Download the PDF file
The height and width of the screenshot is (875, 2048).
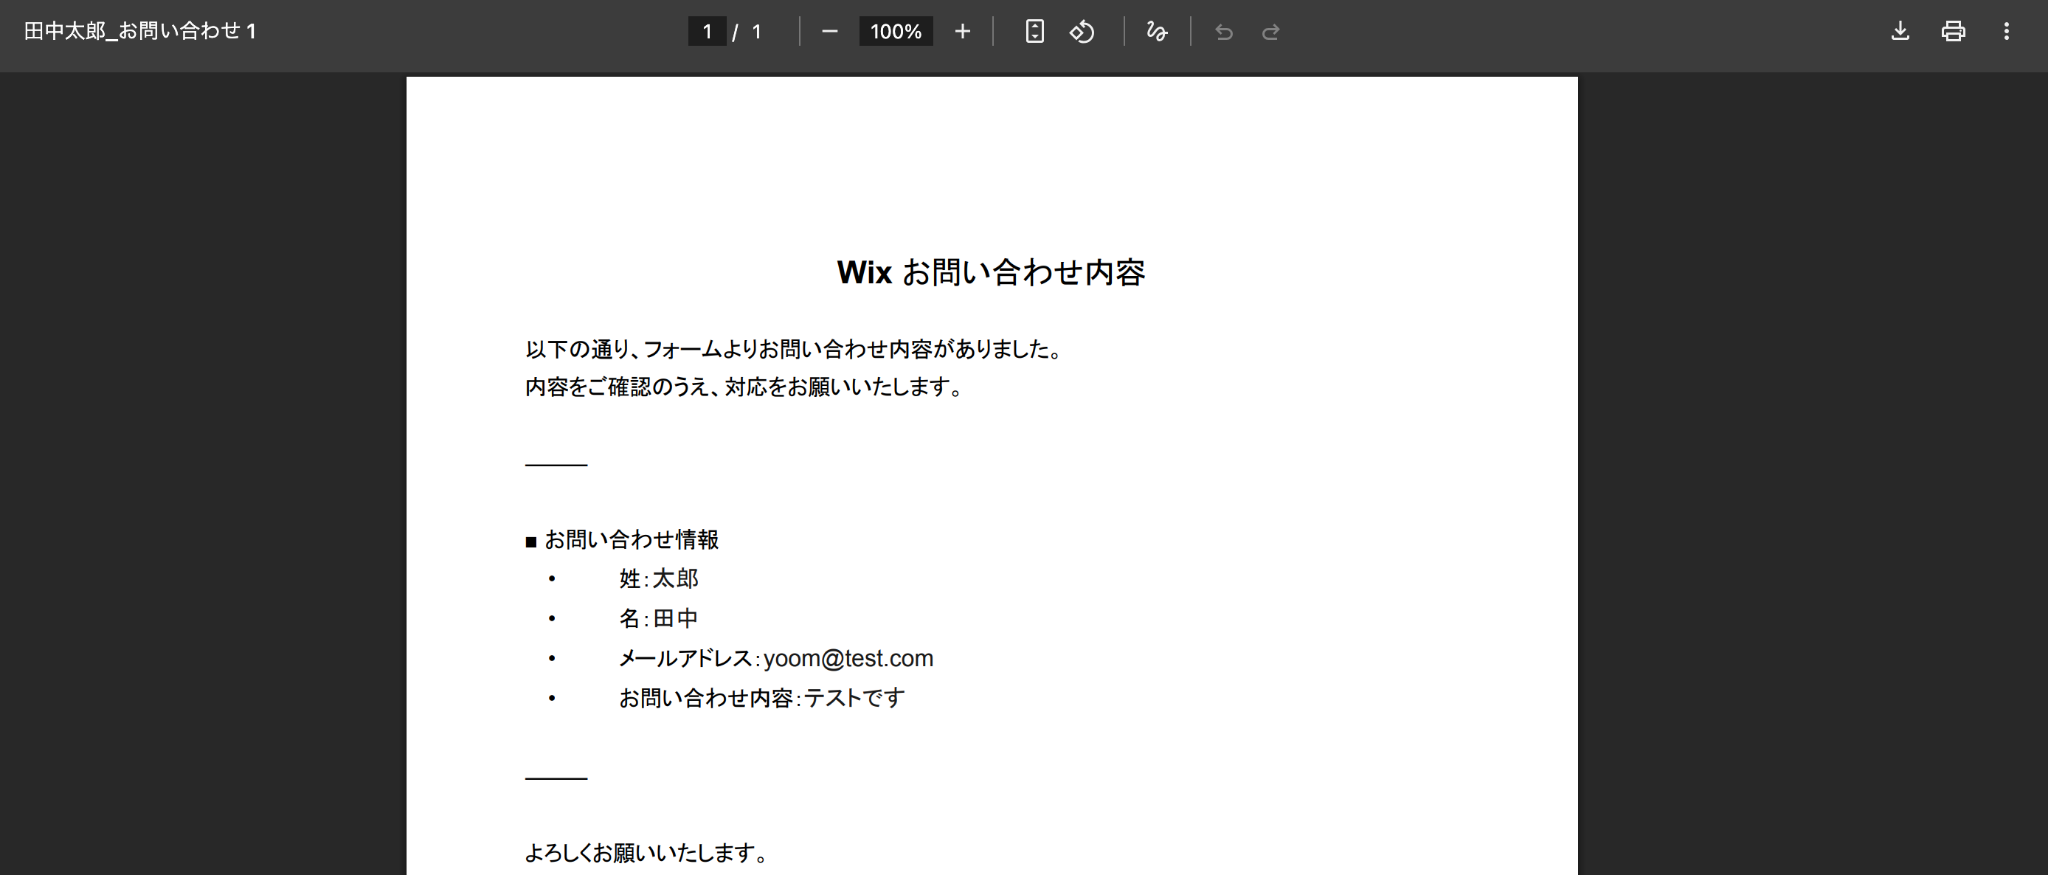click(x=1900, y=32)
